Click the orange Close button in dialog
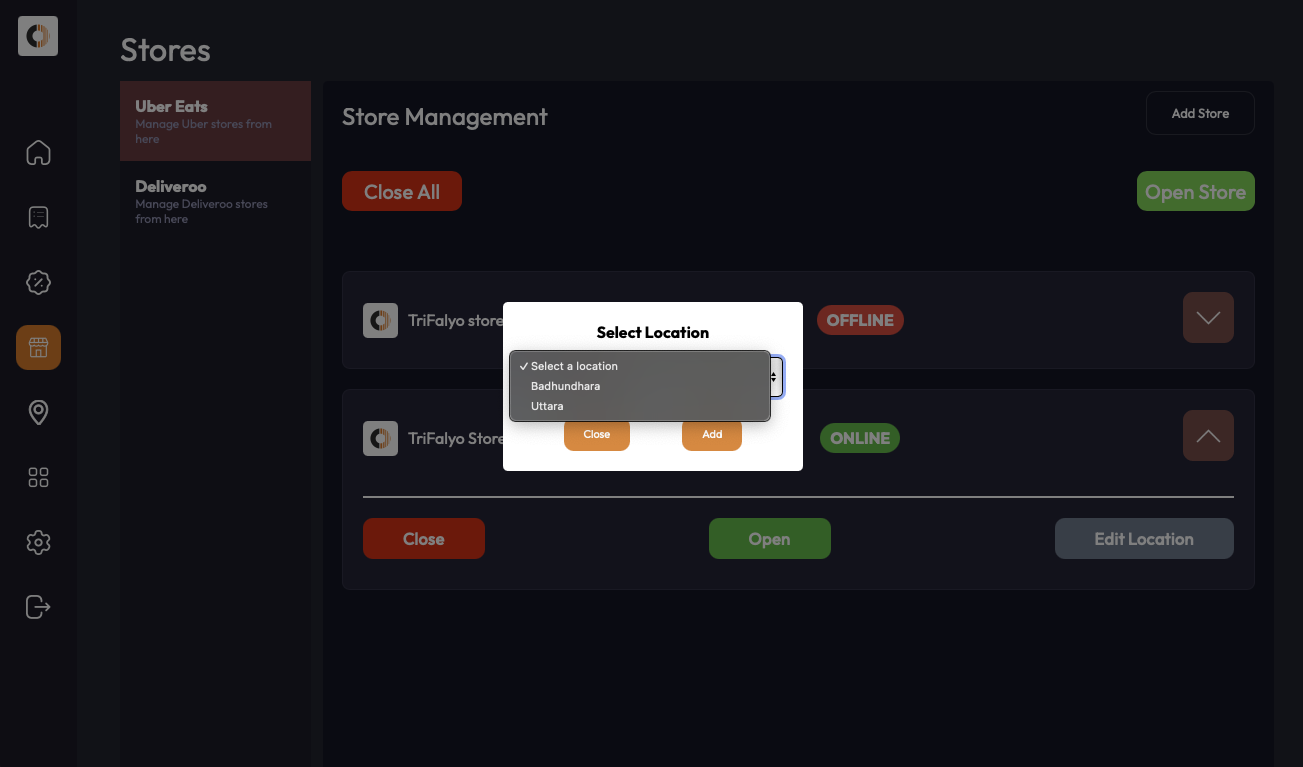Image resolution: width=1303 pixels, height=767 pixels. click(x=597, y=435)
